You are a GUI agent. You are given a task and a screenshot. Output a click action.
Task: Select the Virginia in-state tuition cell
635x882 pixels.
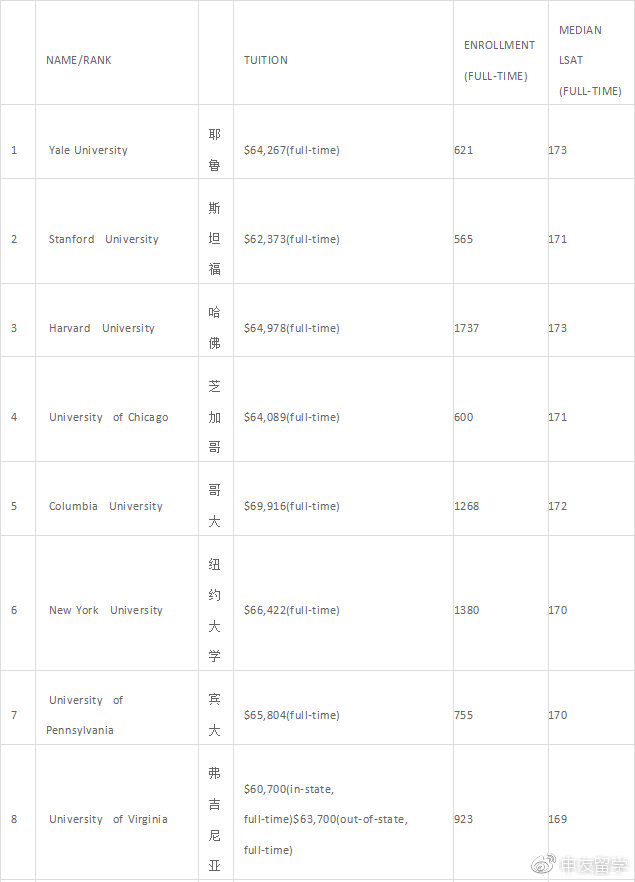343,812
